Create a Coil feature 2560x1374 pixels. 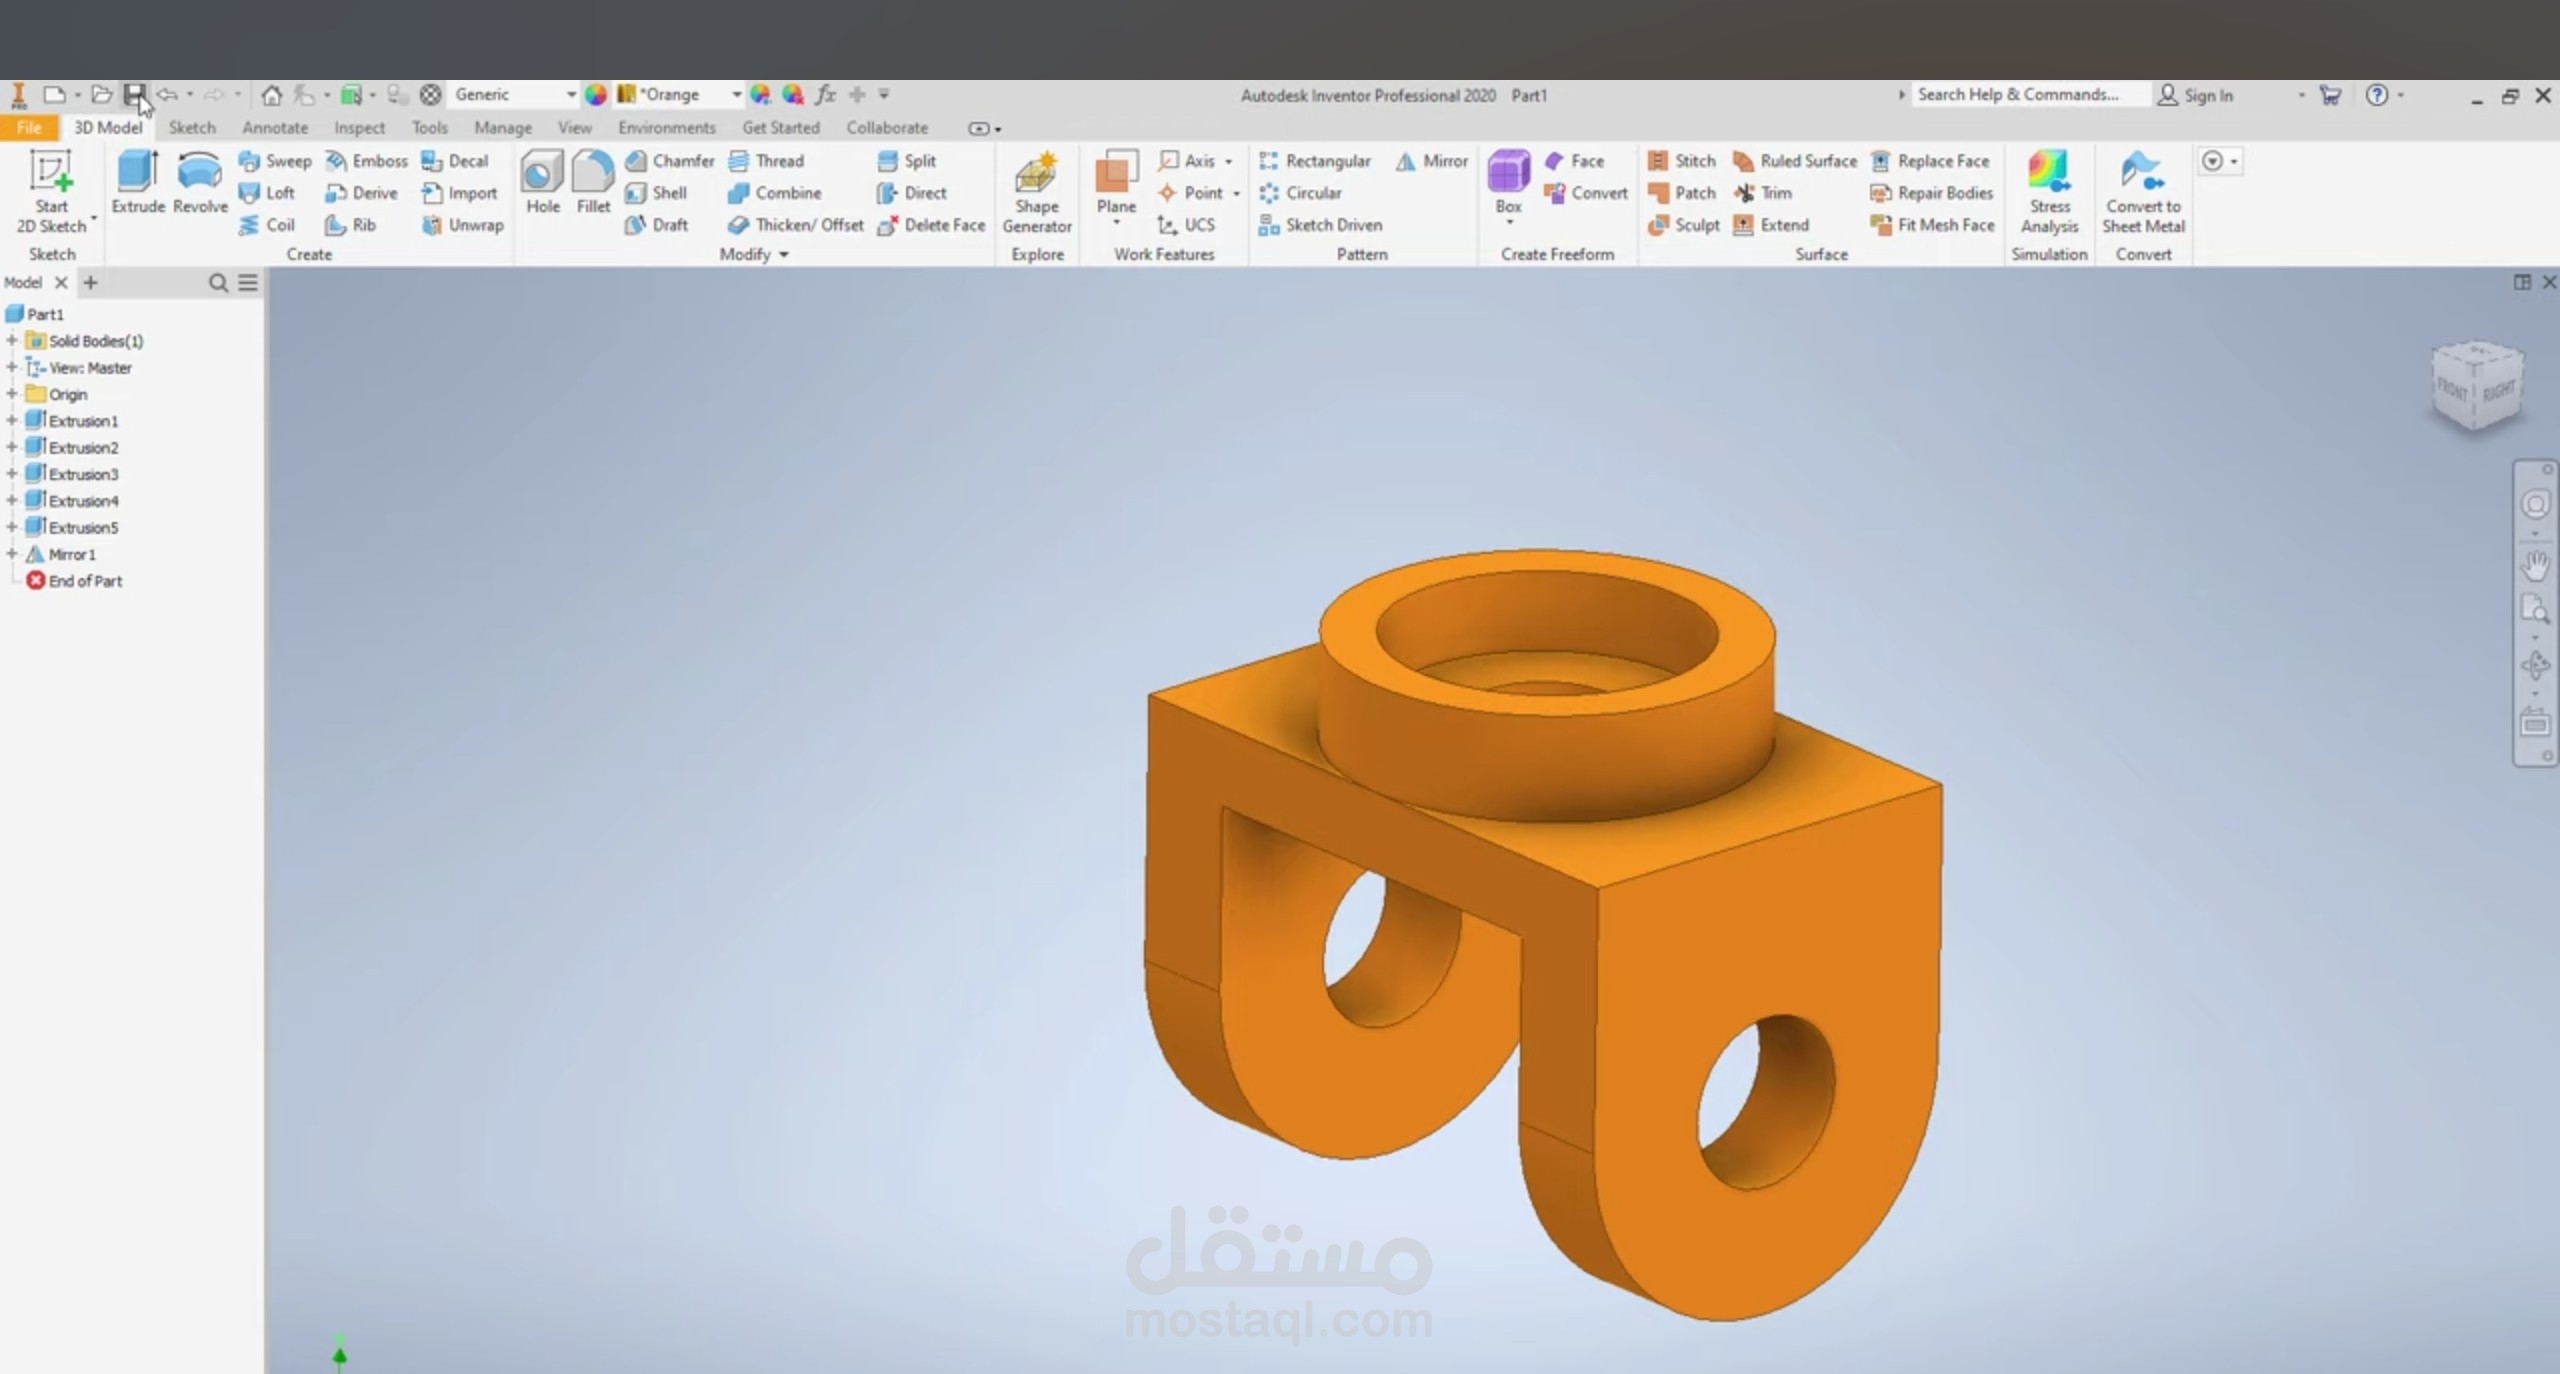[267, 225]
